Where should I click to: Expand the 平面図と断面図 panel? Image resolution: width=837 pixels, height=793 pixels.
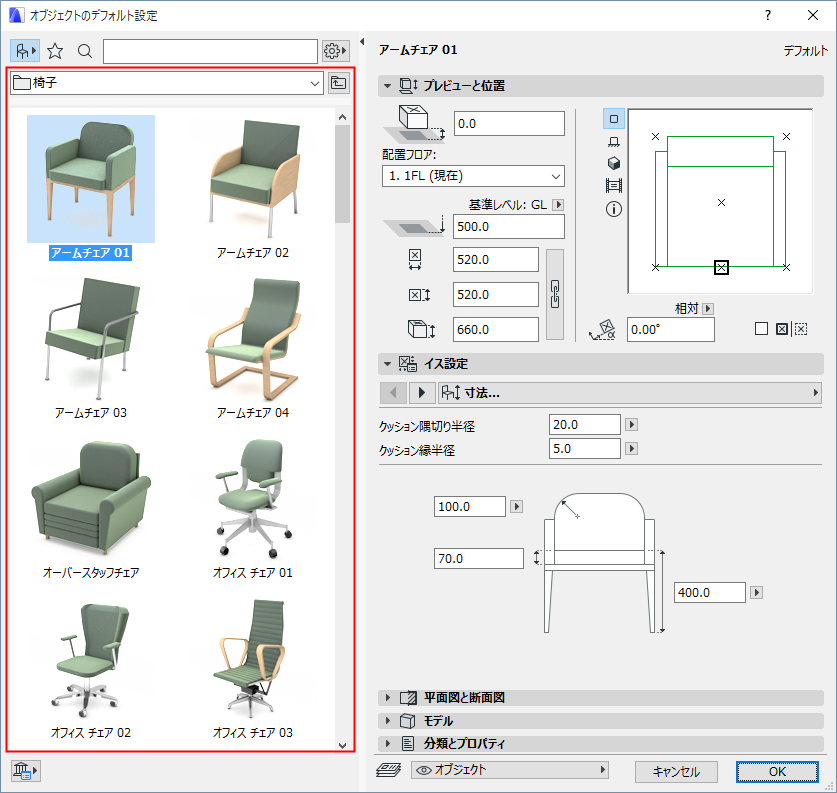388,697
